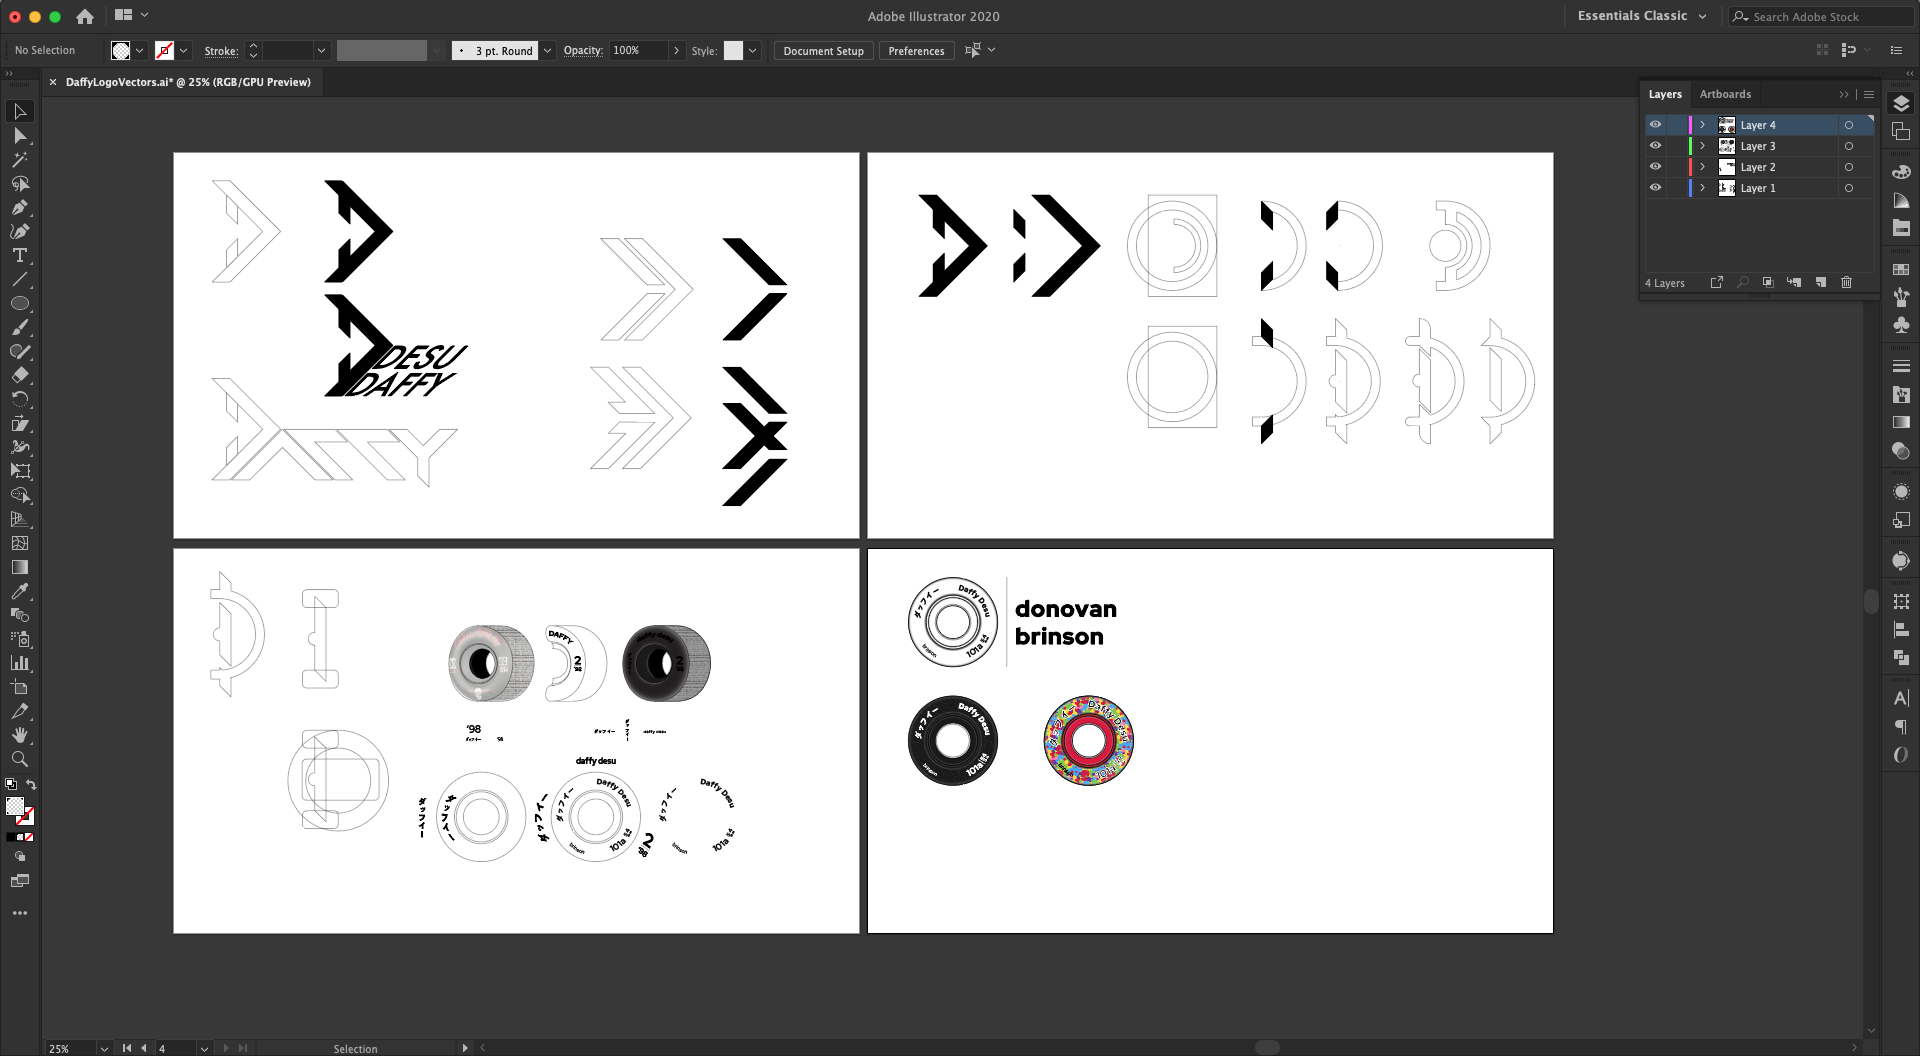Click the fill color swatch in control bar
This screenshot has height=1056, width=1920.
click(x=121, y=51)
